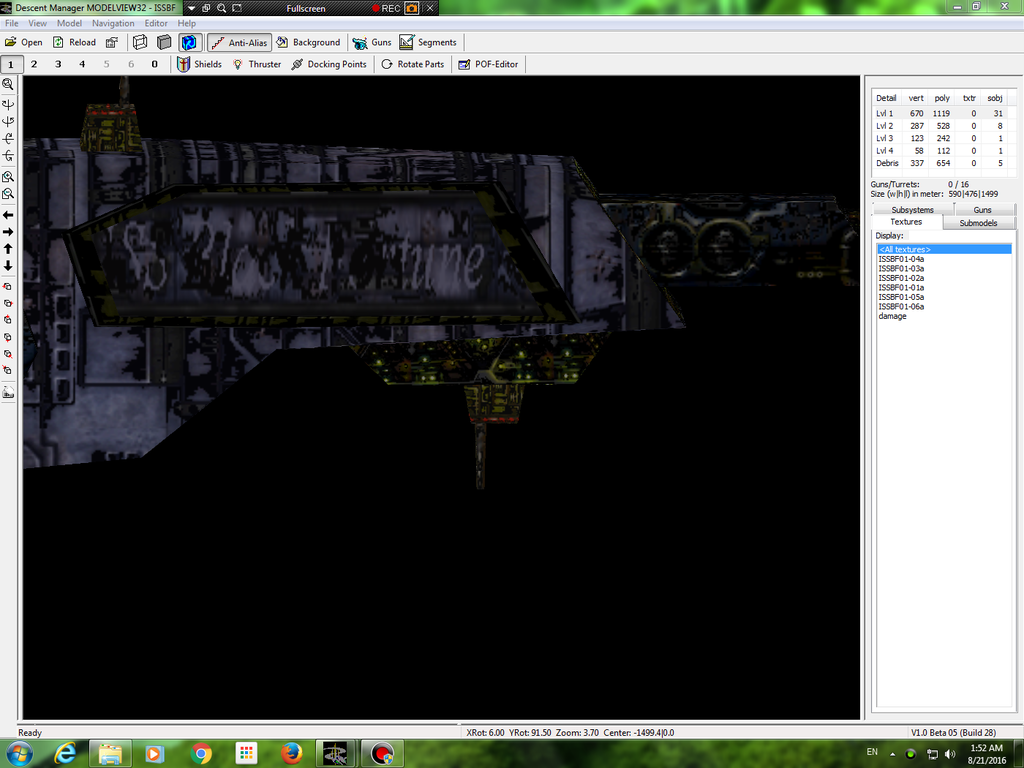Screen dimensions: 1024x768
Task: Open Google Chrome from the taskbar
Action: point(201,754)
